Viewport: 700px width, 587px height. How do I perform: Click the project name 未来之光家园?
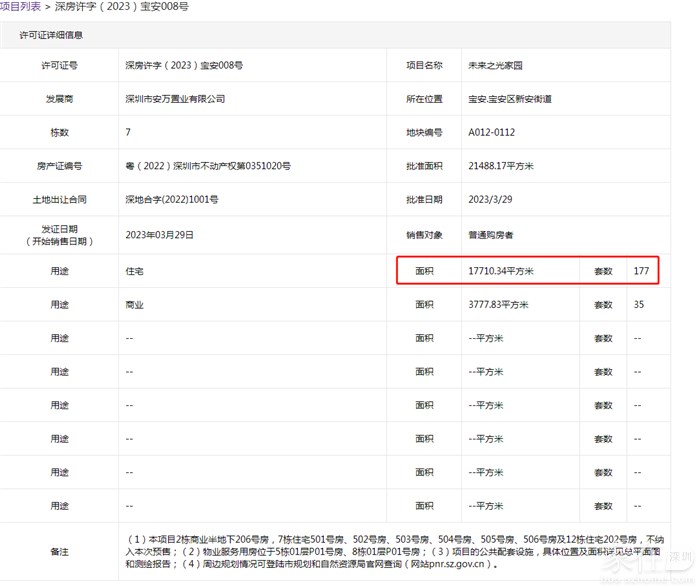click(496, 65)
